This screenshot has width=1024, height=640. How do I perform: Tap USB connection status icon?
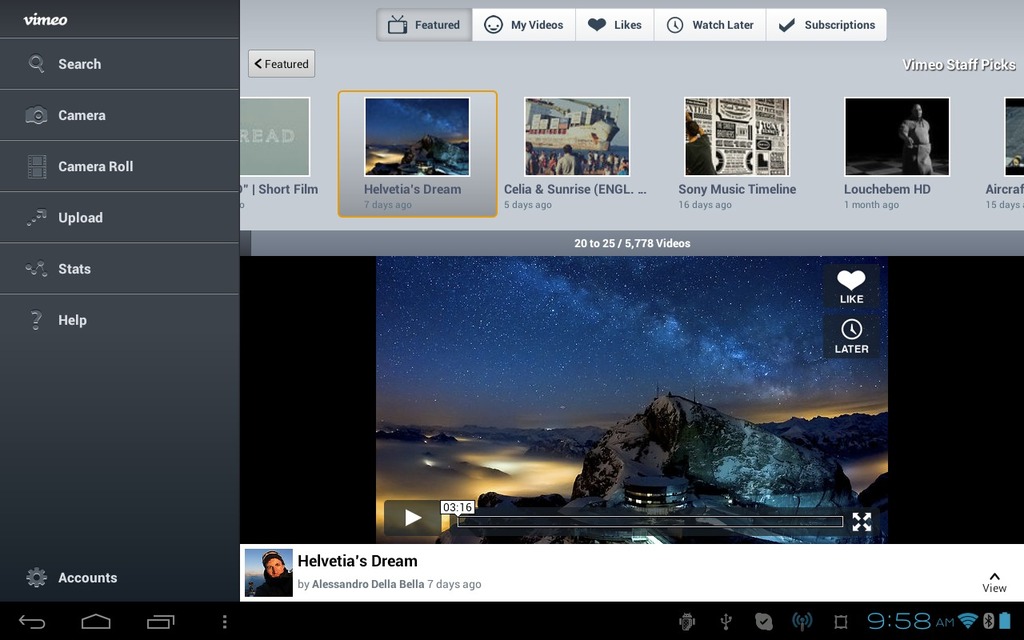[726, 622]
